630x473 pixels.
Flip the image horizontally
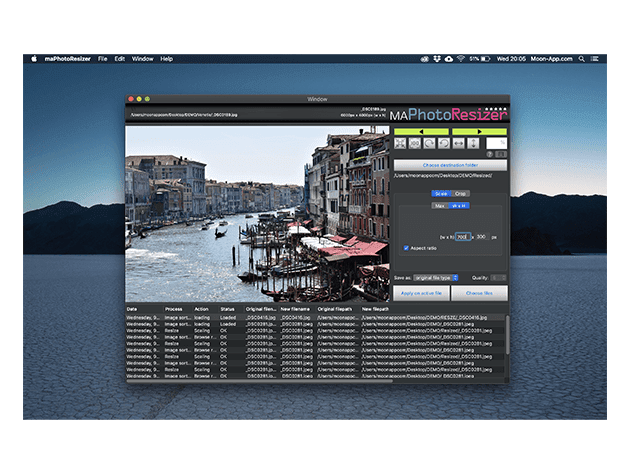[460, 144]
